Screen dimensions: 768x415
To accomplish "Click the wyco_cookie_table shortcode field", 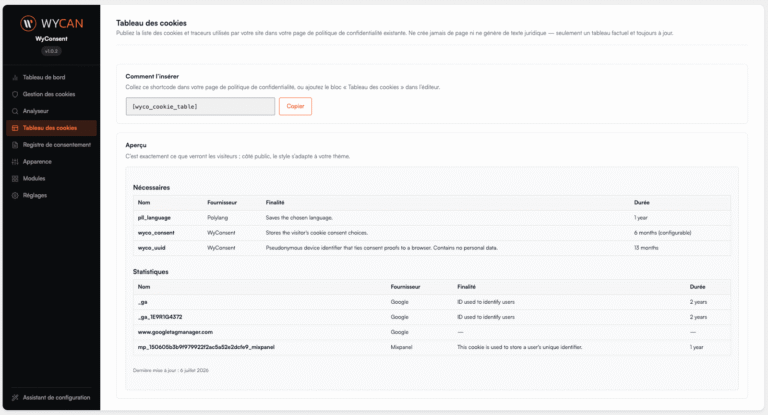I will (x=200, y=106).
